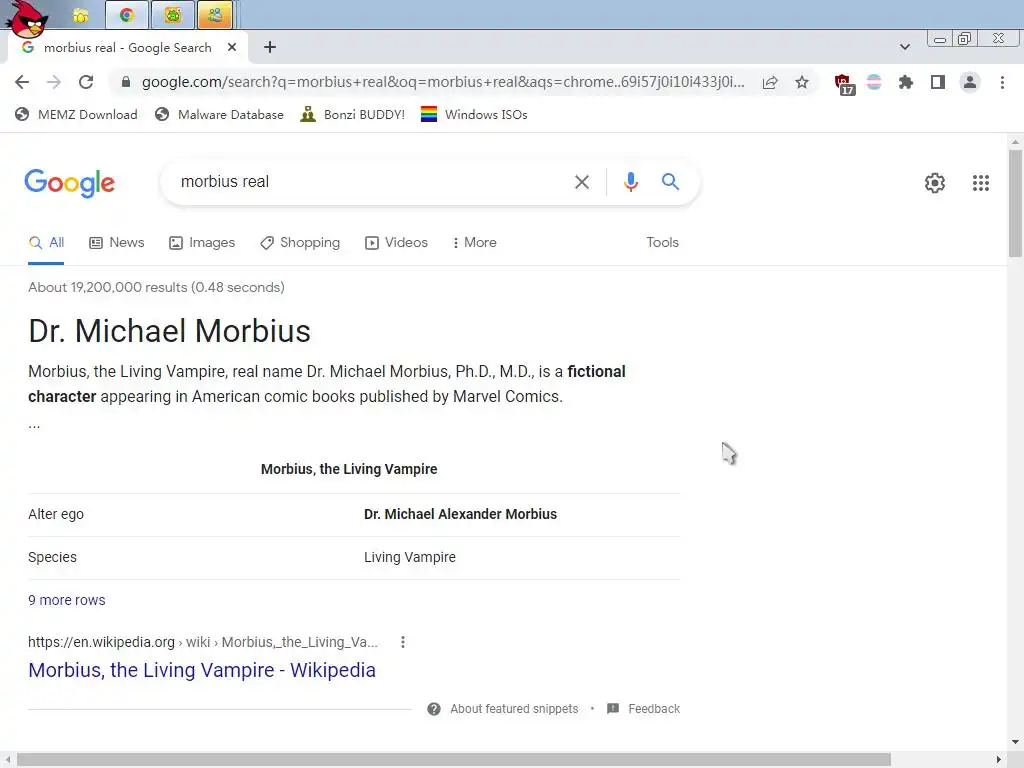Open the Chrome profile avatar
The height and width of the screenshot is (768, 1024).
(x=970, y=82)
